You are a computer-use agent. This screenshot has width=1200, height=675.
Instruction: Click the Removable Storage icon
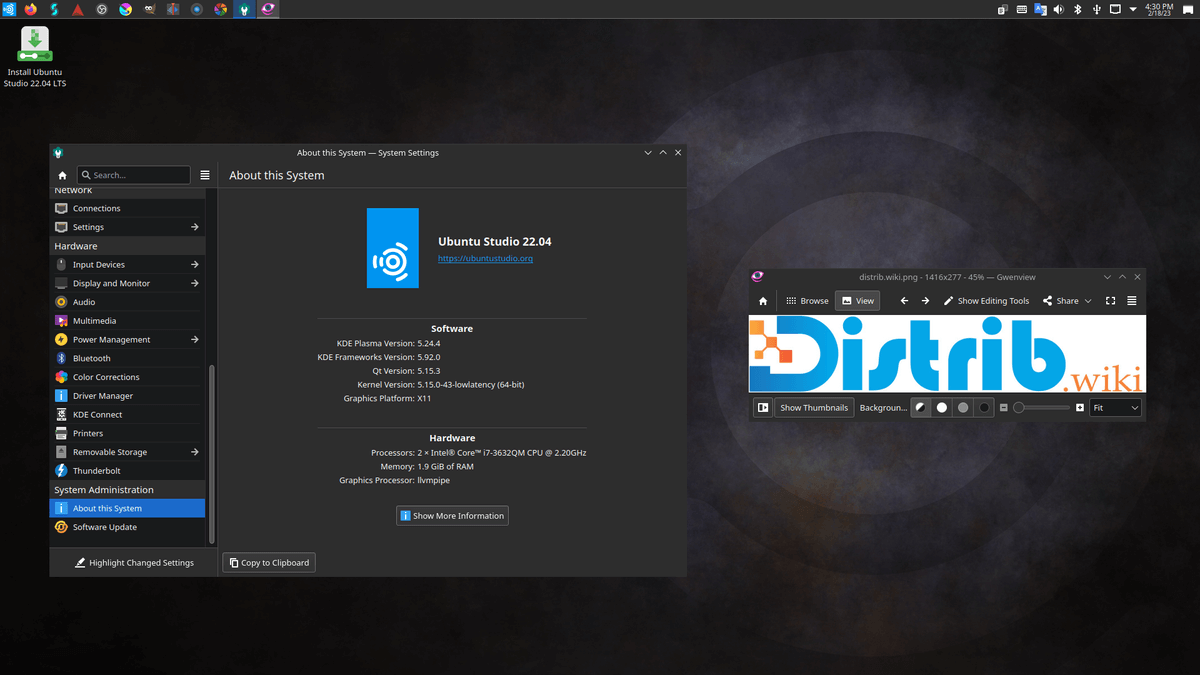pos(61,452)
